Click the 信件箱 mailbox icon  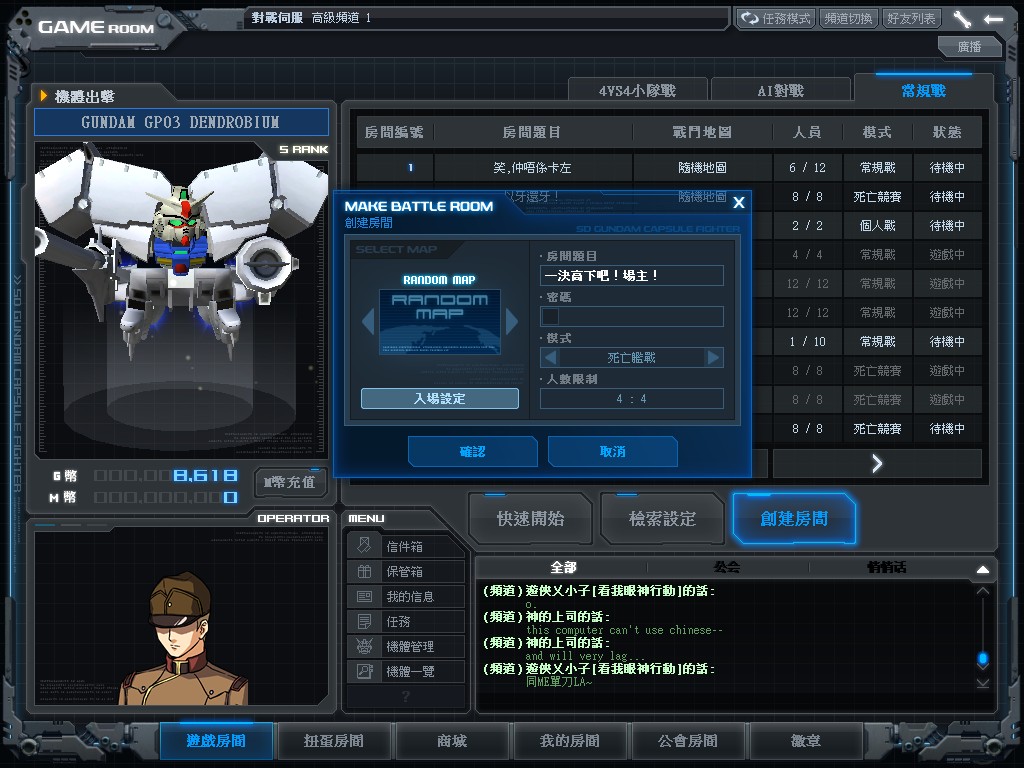pos(364,546)
